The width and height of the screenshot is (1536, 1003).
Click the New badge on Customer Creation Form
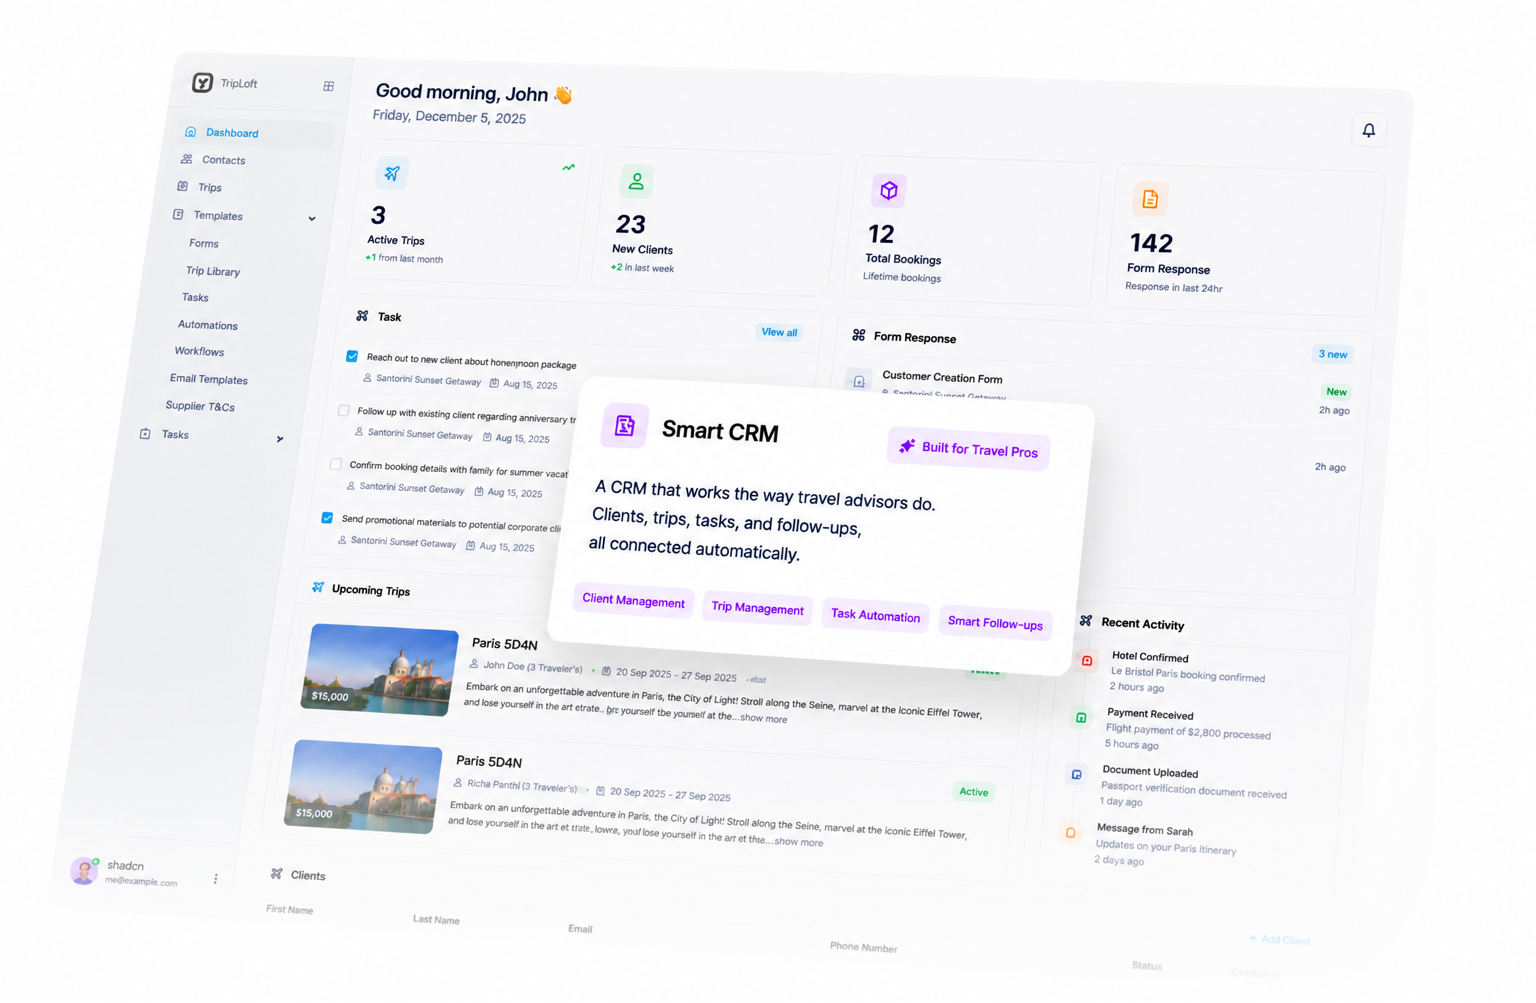pyautogui.click(x=1336, y=392)
